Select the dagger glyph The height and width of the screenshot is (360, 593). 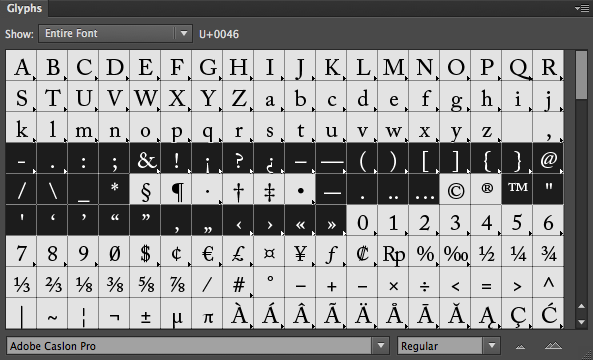click(x=238, y=189)
